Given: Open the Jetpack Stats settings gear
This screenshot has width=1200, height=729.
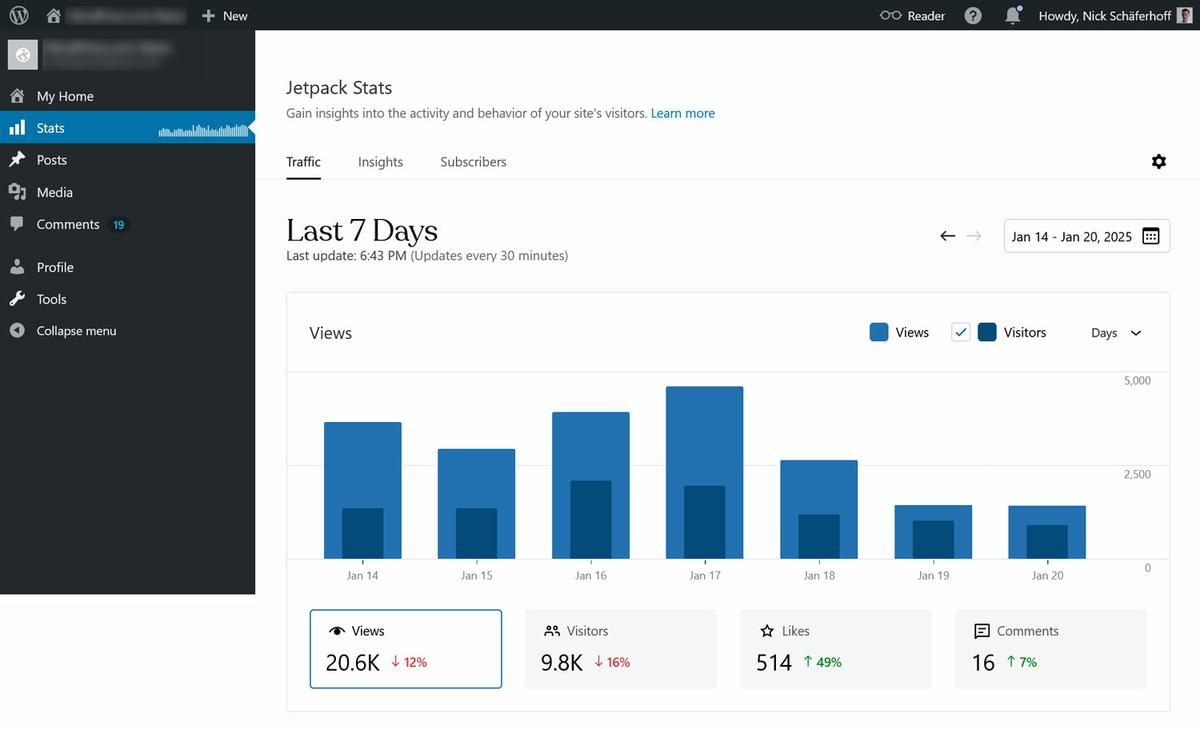Looking at the screenshot, I should coord(1158,161).
